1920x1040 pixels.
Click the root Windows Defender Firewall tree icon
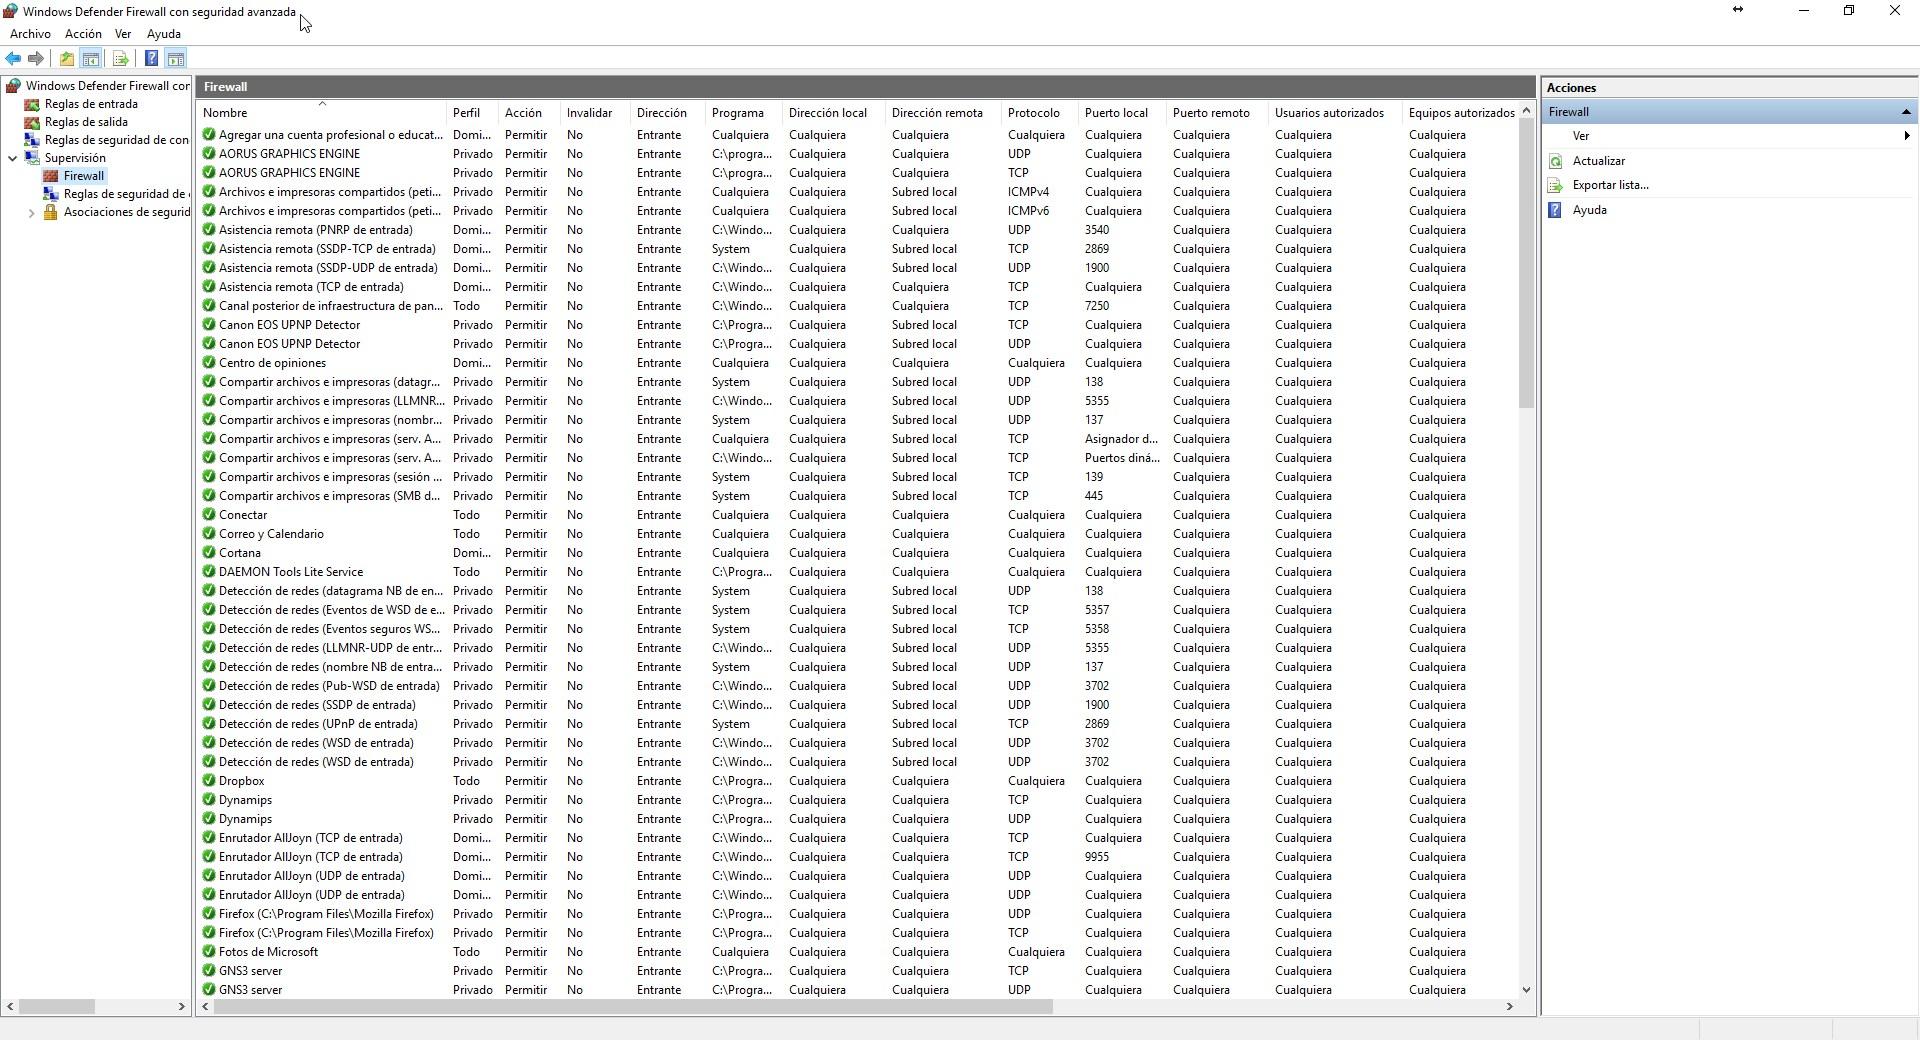pos(13,86)
